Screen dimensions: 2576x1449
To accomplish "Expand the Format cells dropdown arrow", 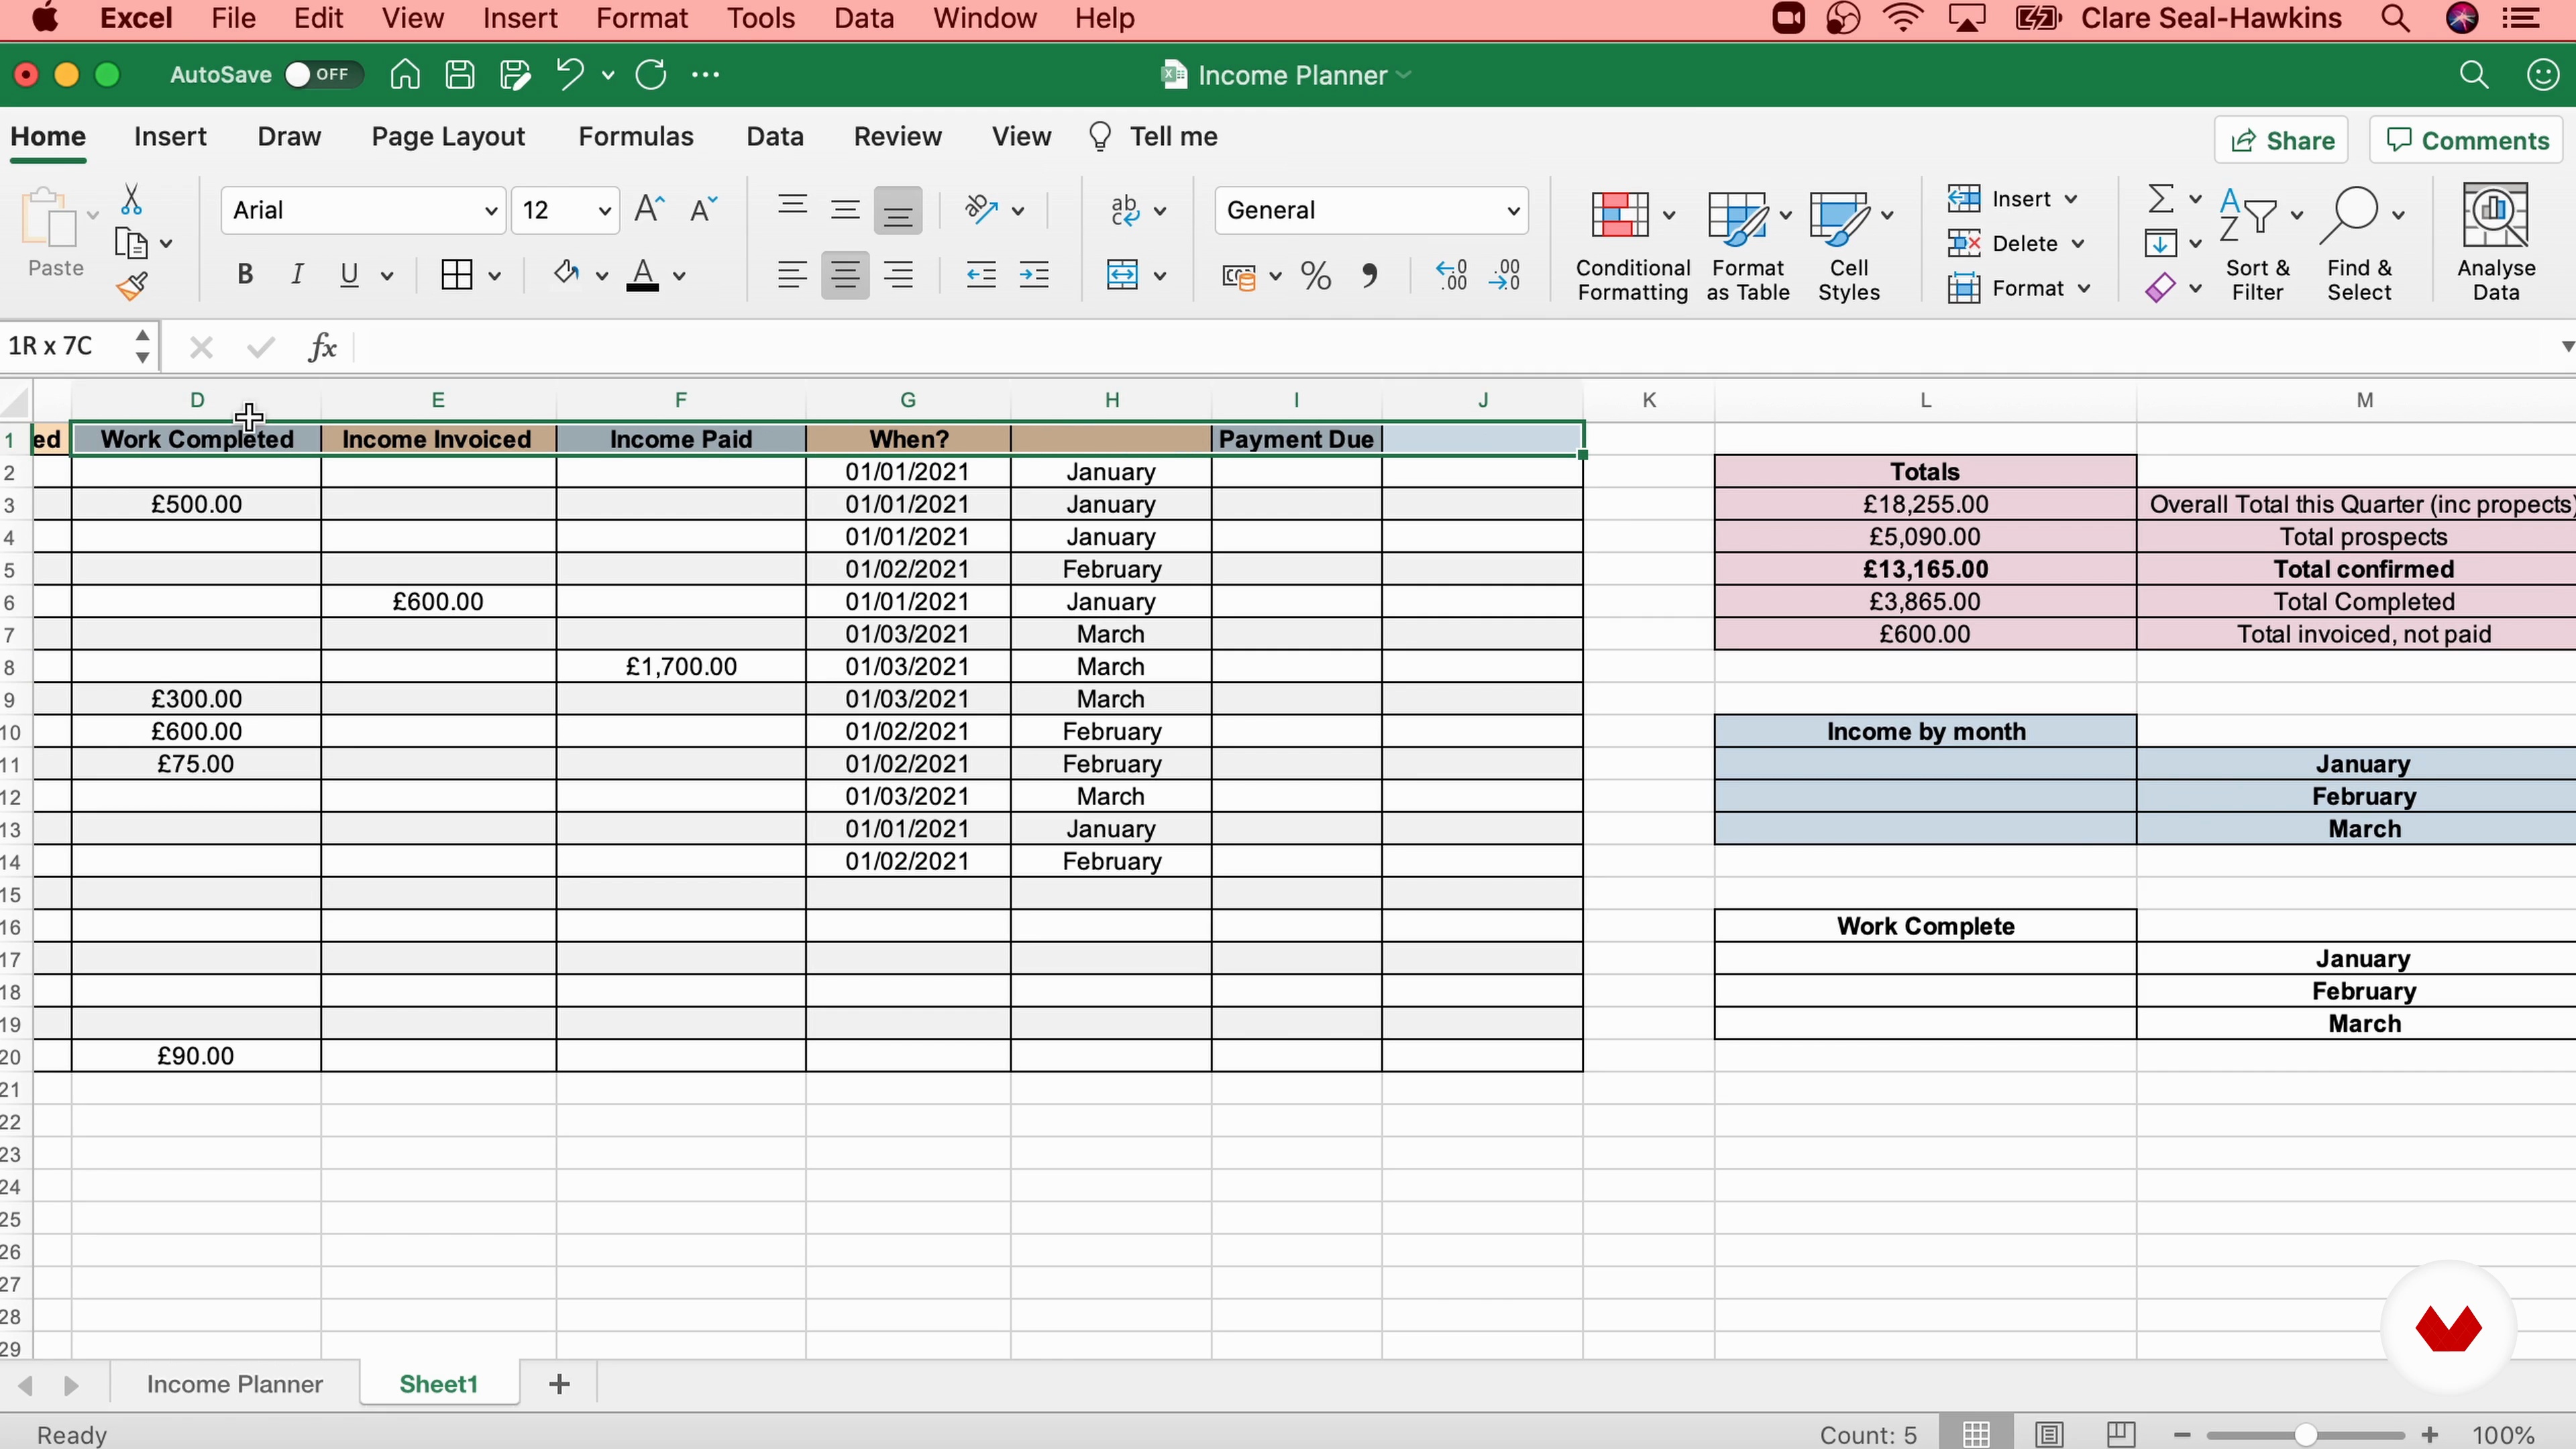I will tap(2084, 289).
